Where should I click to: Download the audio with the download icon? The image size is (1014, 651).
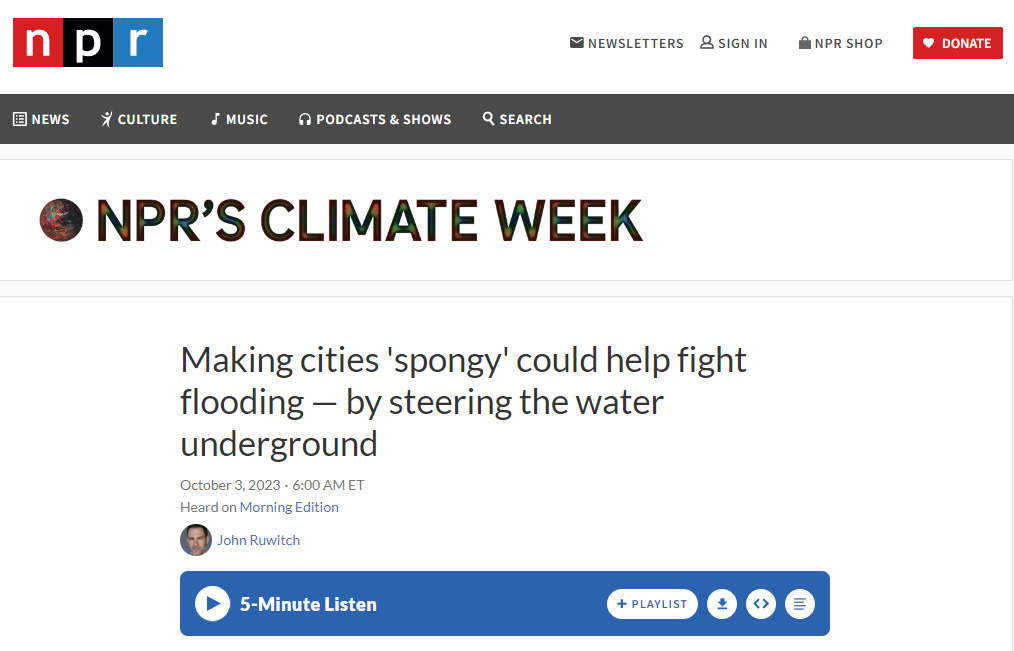(722, 604)
